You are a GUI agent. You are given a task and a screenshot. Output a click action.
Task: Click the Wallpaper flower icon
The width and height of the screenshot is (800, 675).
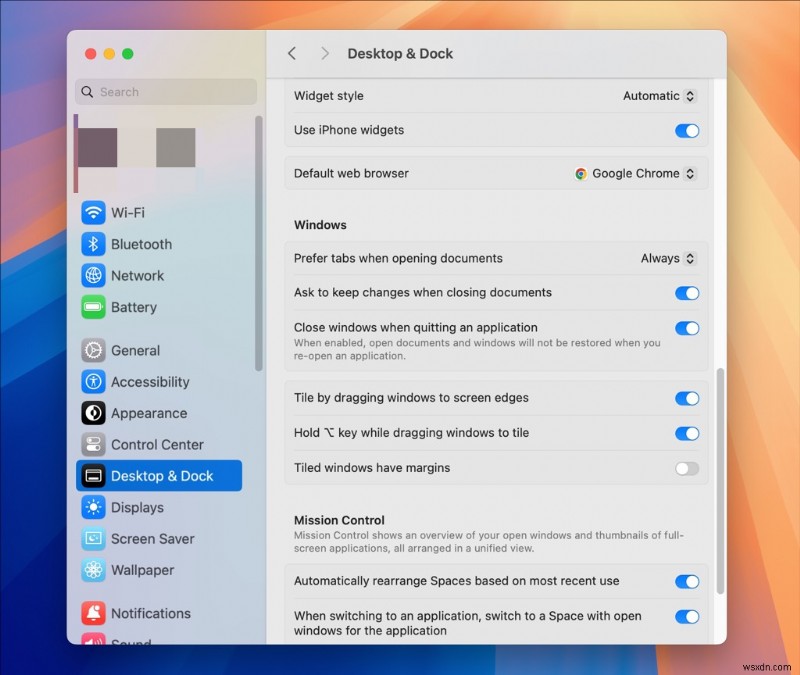(x=93, y=570)
